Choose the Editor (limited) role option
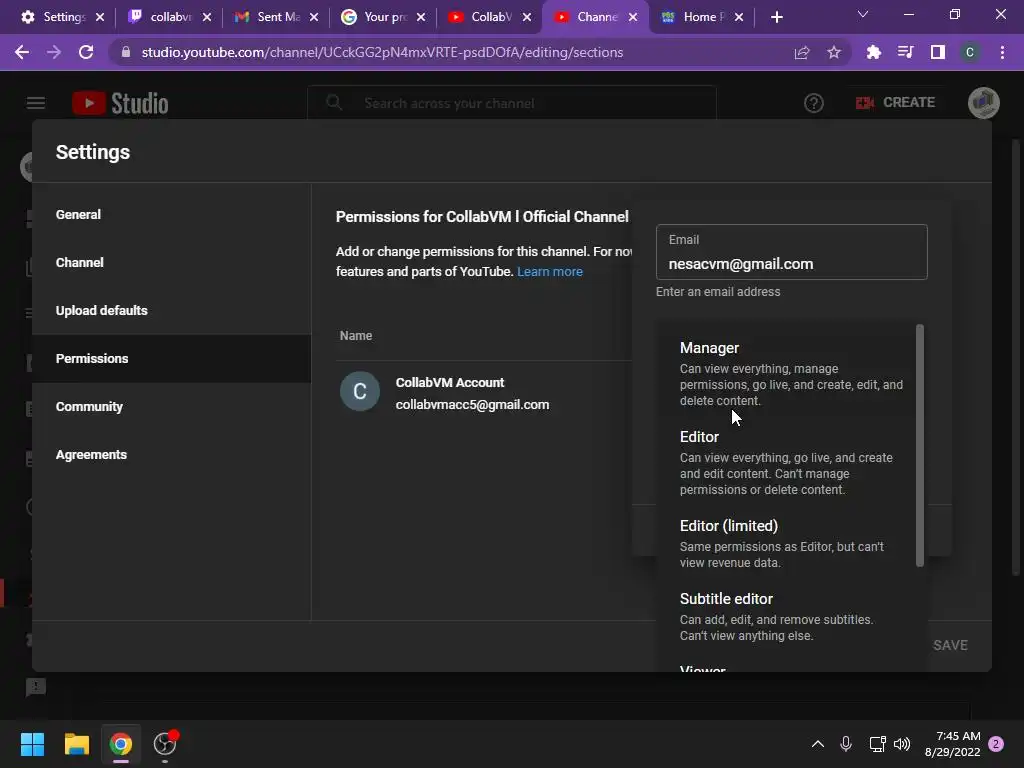Screen dimensions: 1024x768 pyautogui.click(x=786, y=543)
